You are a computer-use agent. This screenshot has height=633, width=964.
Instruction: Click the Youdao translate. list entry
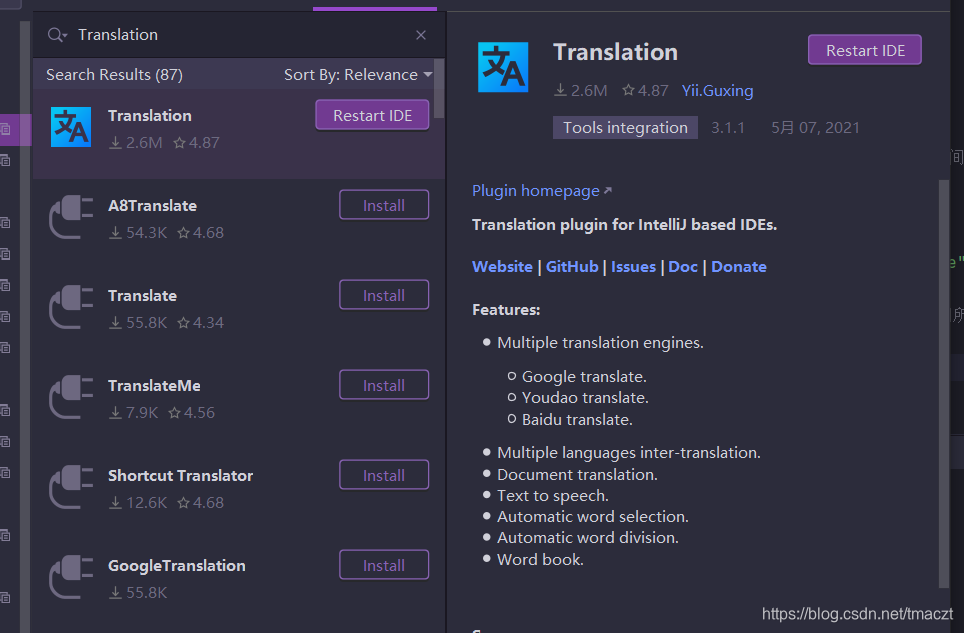coord(585,398)
